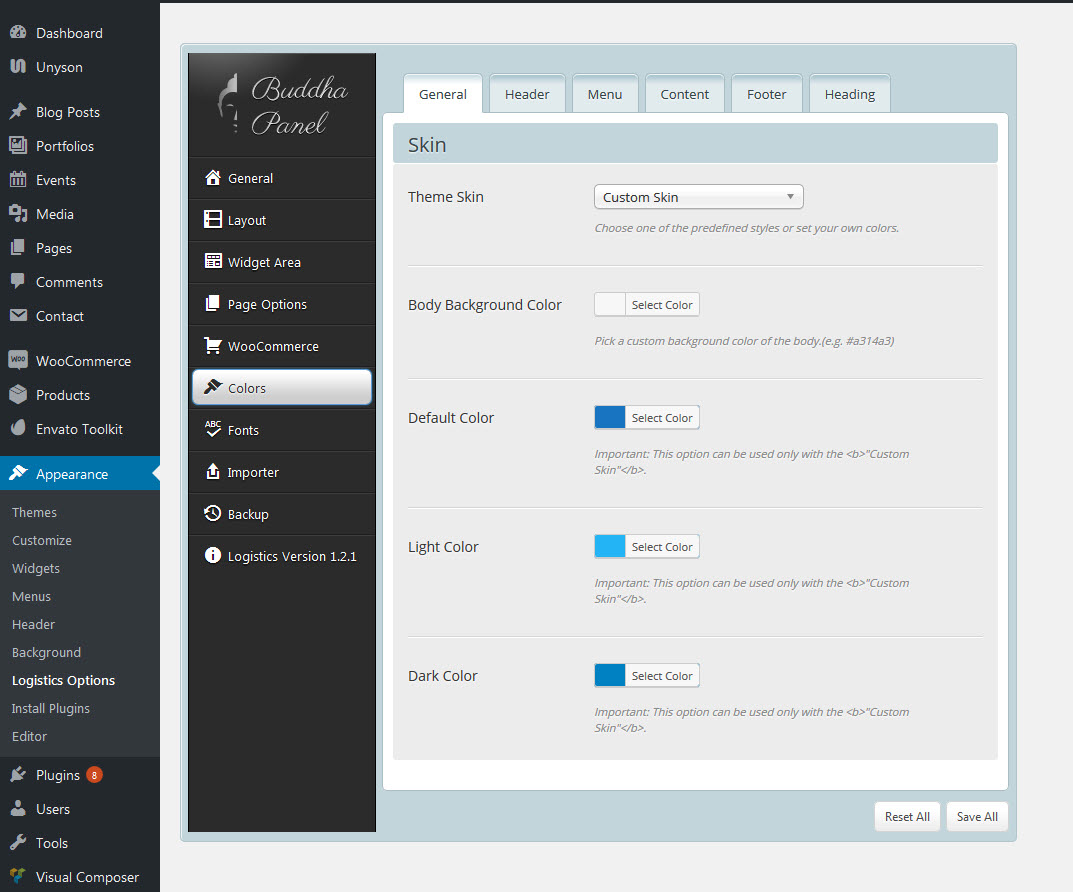Click the shopping cart icon in Buddha Panel
This screenshot has width=1073, height=892.
click(x=213, y=345)
